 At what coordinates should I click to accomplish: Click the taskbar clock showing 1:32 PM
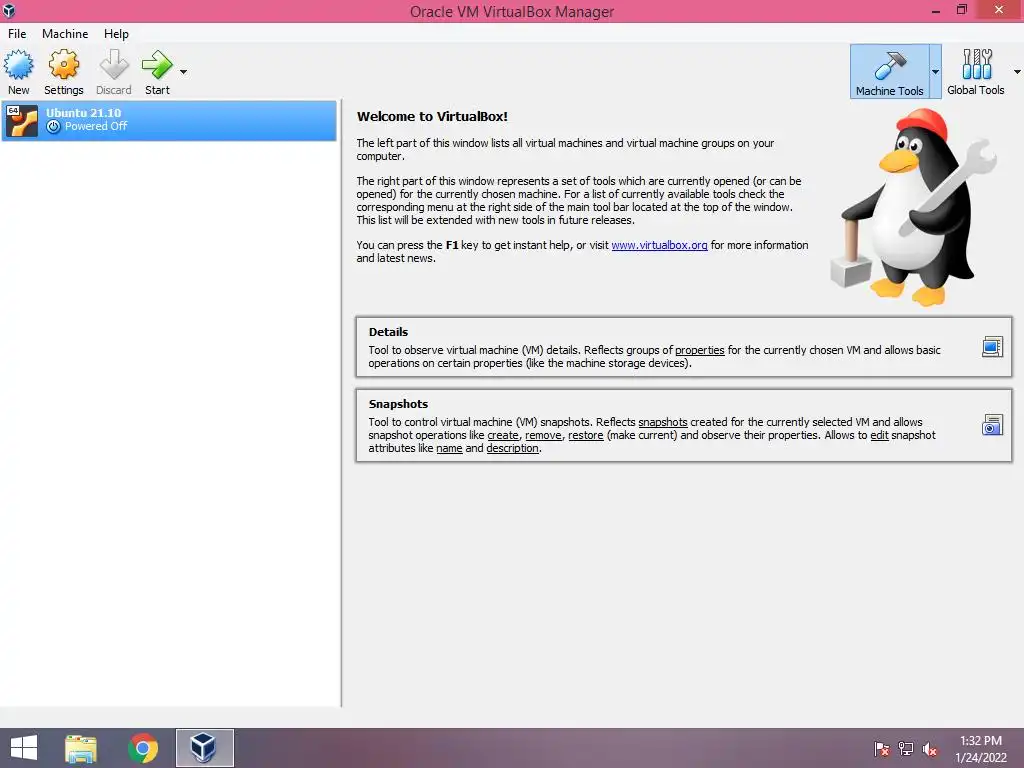pyautogui.click(x=981, y=741)
